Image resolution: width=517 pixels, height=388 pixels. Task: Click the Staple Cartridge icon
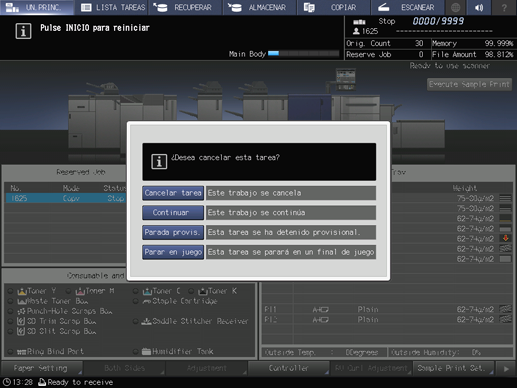[x=147, y=302]
